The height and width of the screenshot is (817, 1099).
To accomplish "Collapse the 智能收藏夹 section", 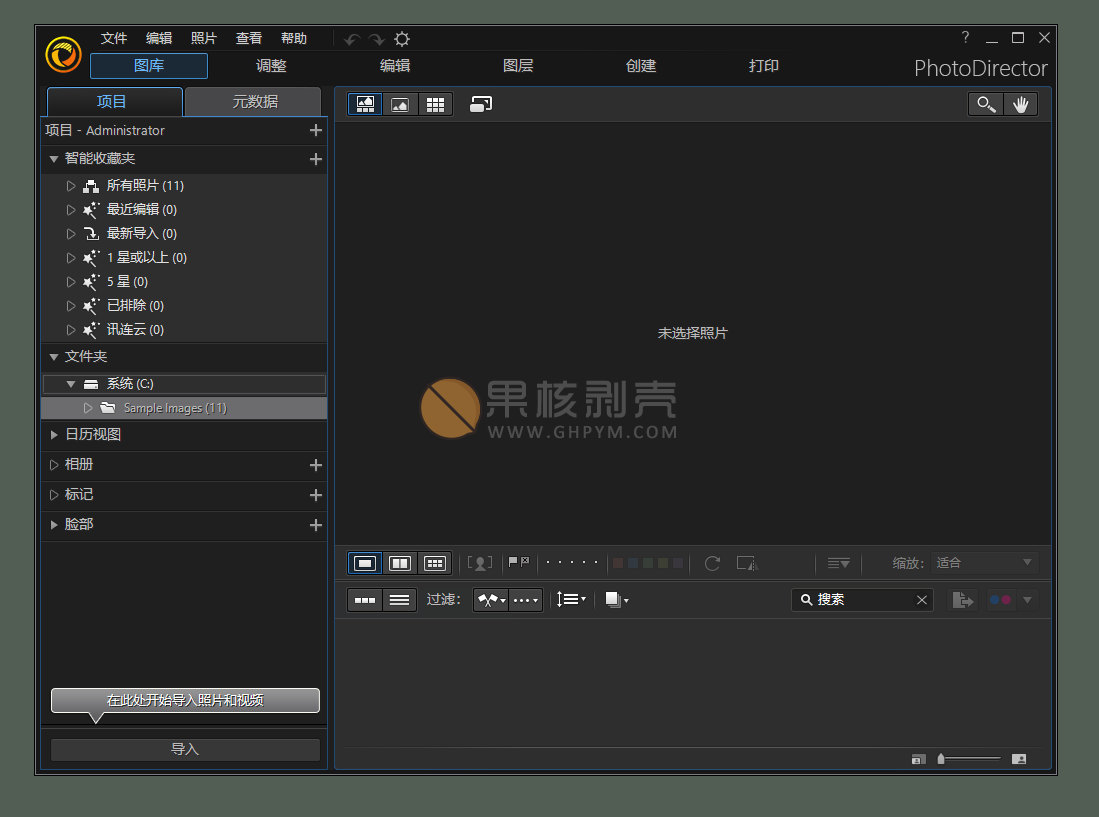I will [54, 159].
